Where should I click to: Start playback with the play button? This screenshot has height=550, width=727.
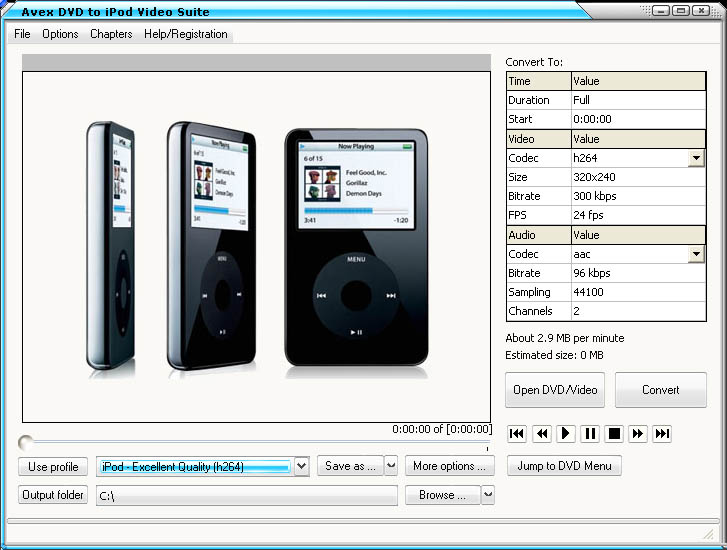coord(565,434)
